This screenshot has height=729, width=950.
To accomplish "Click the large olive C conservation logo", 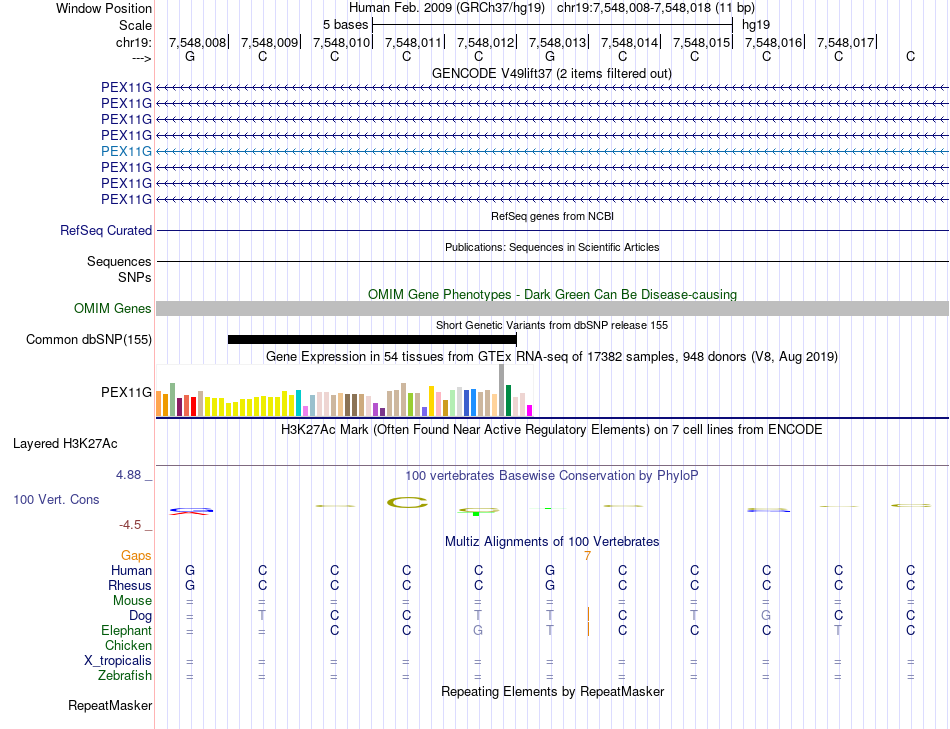I will pyautogui.click(x=407, y=502).
